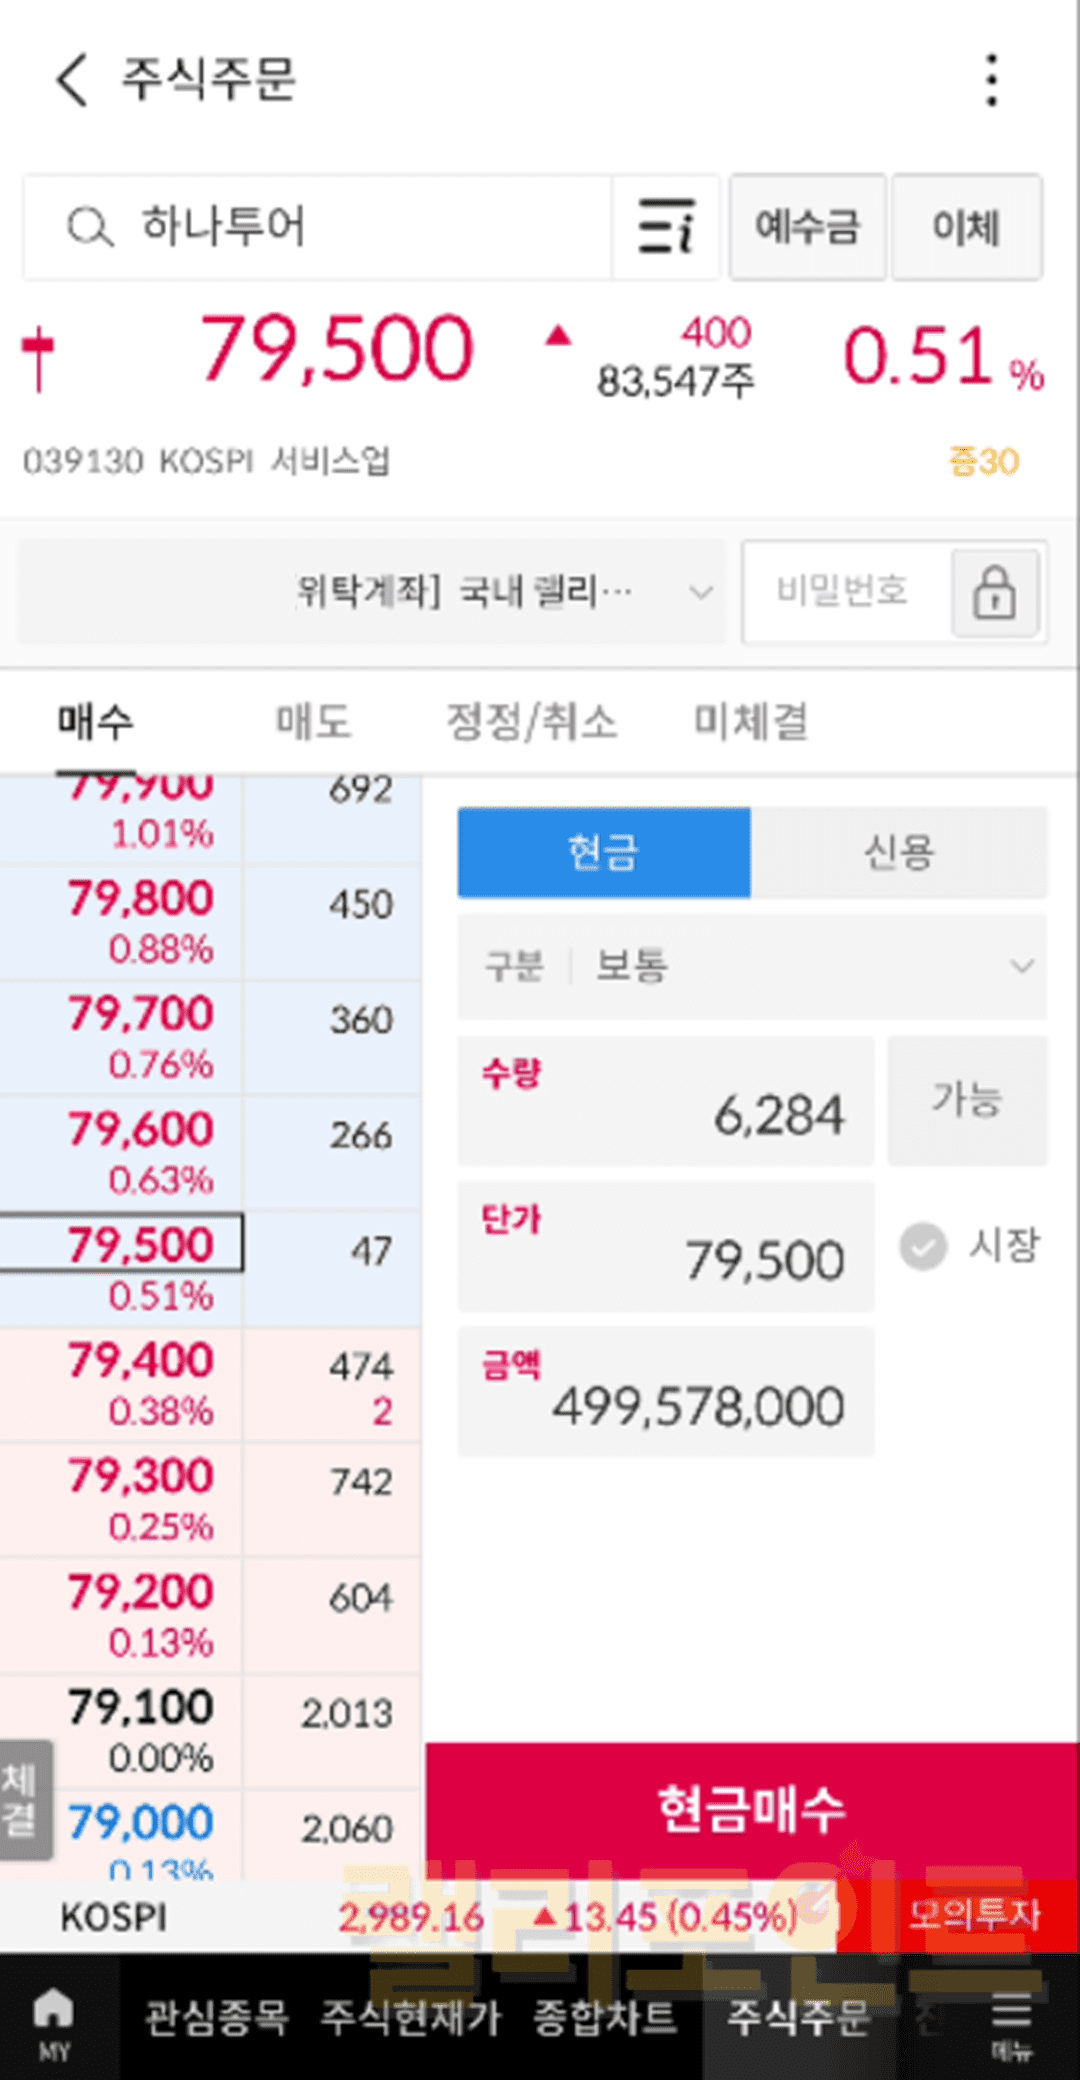1080x2080 pixels.
Task: Open the 정정/취소 tab
Action: click(x=531, y=722)
